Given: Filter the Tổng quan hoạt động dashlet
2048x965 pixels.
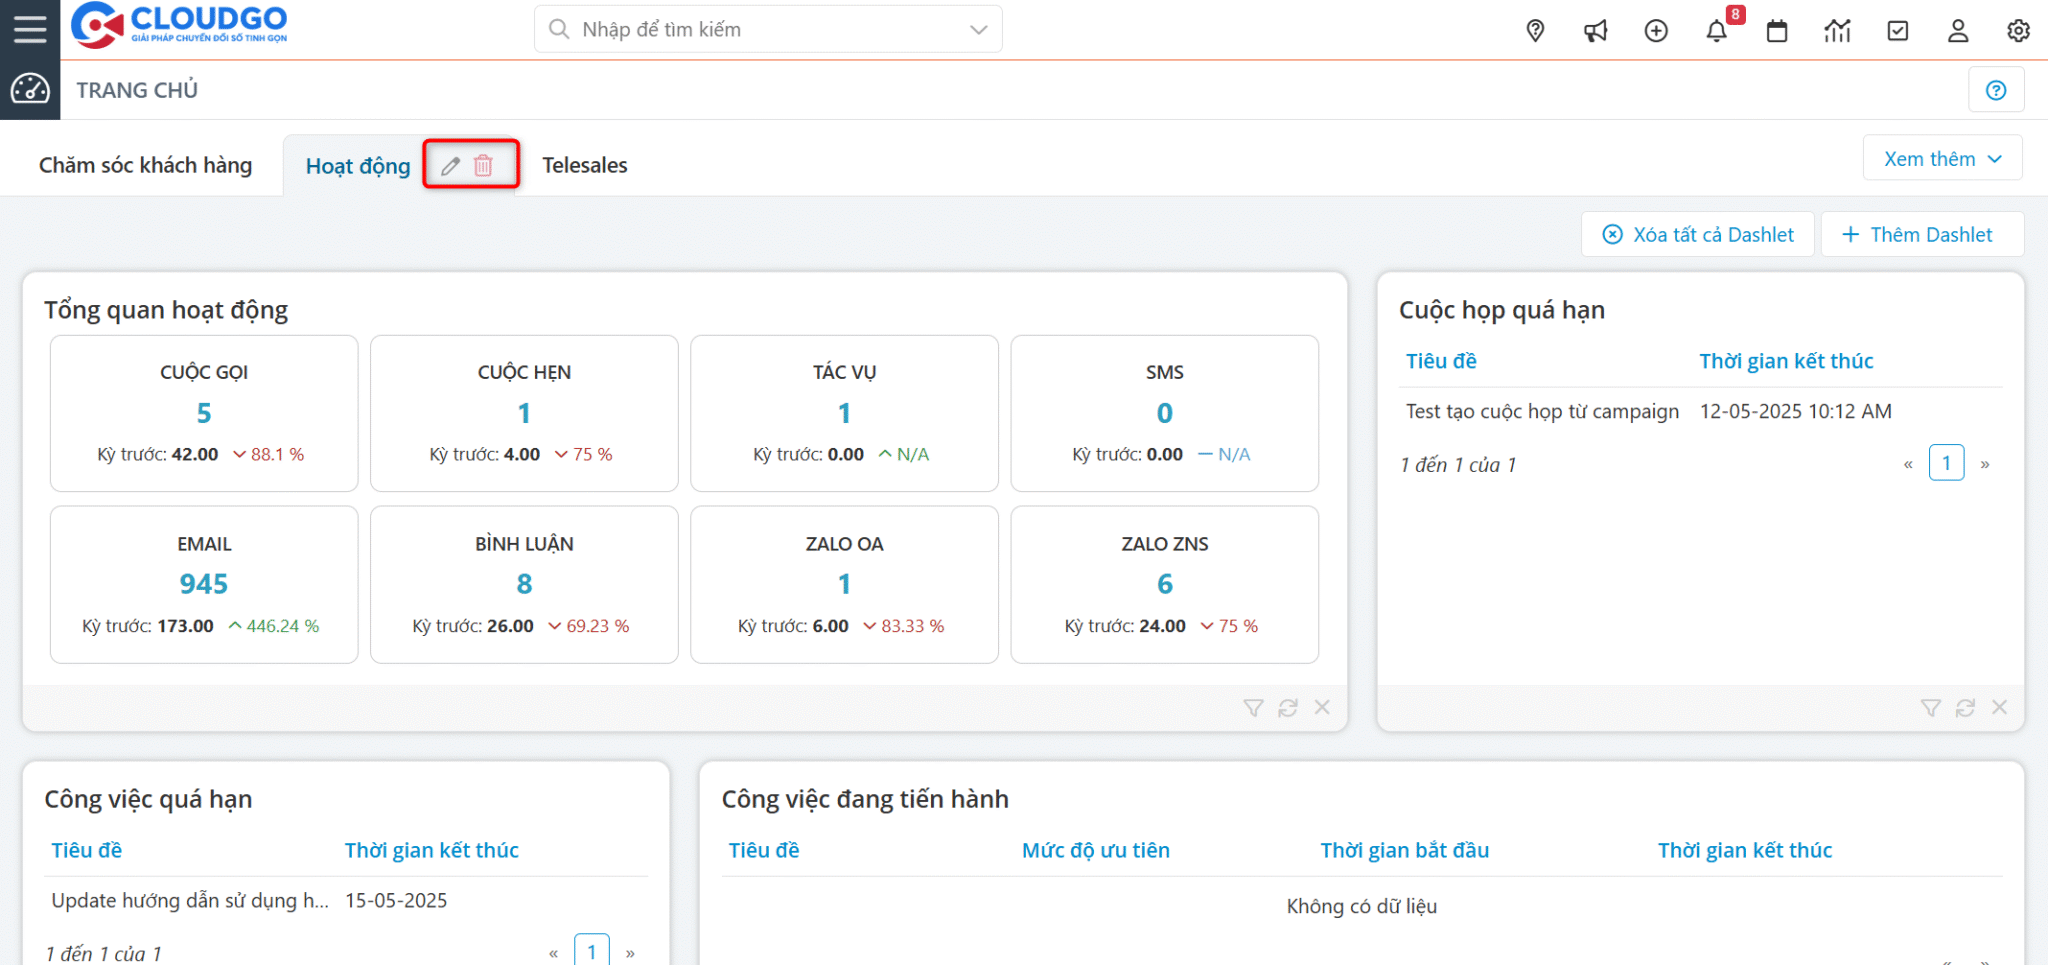Looking at the screenshot, I should [x=1253, y=708].
